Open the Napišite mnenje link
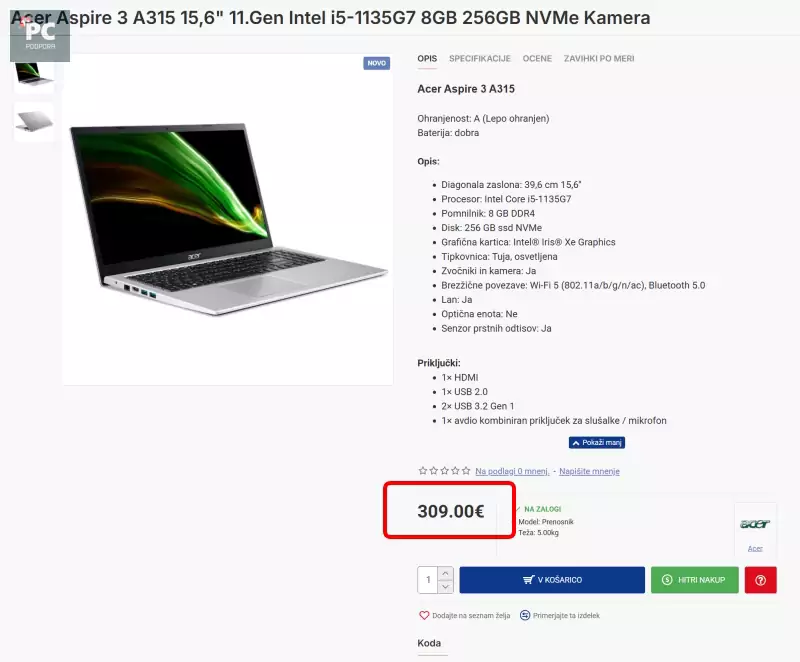The height and width of the screenshot is (662, 800). [589, 471]
